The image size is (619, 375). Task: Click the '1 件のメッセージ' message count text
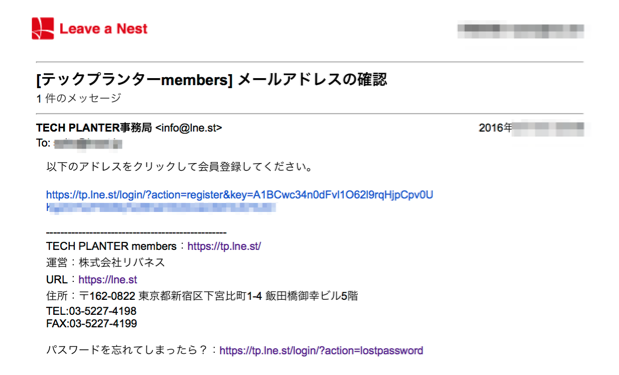[79, 98]
